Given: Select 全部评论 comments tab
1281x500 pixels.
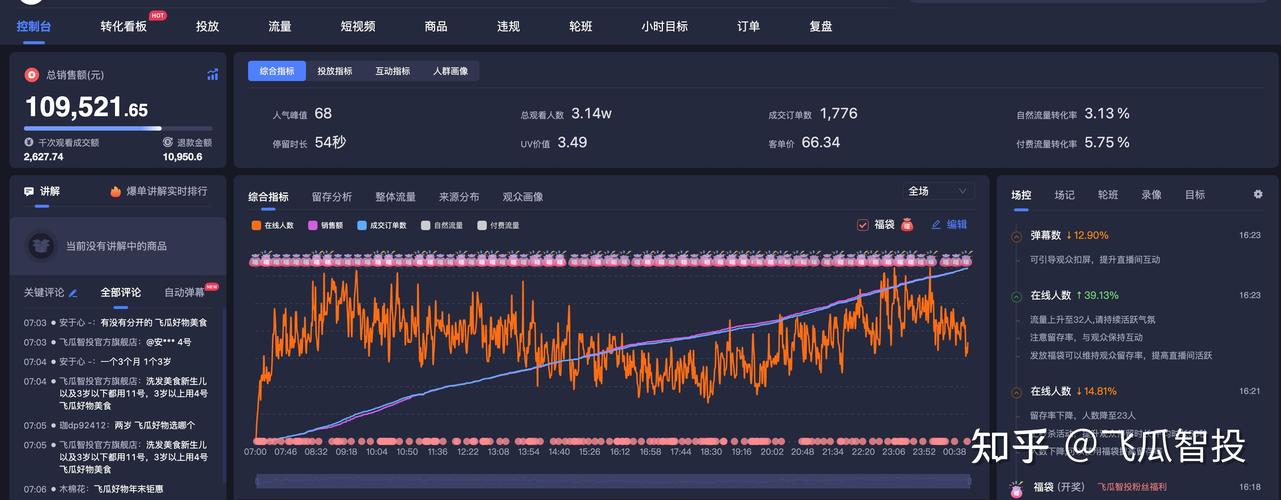Looking at the screenshot, I should click(x=121, y=293).
